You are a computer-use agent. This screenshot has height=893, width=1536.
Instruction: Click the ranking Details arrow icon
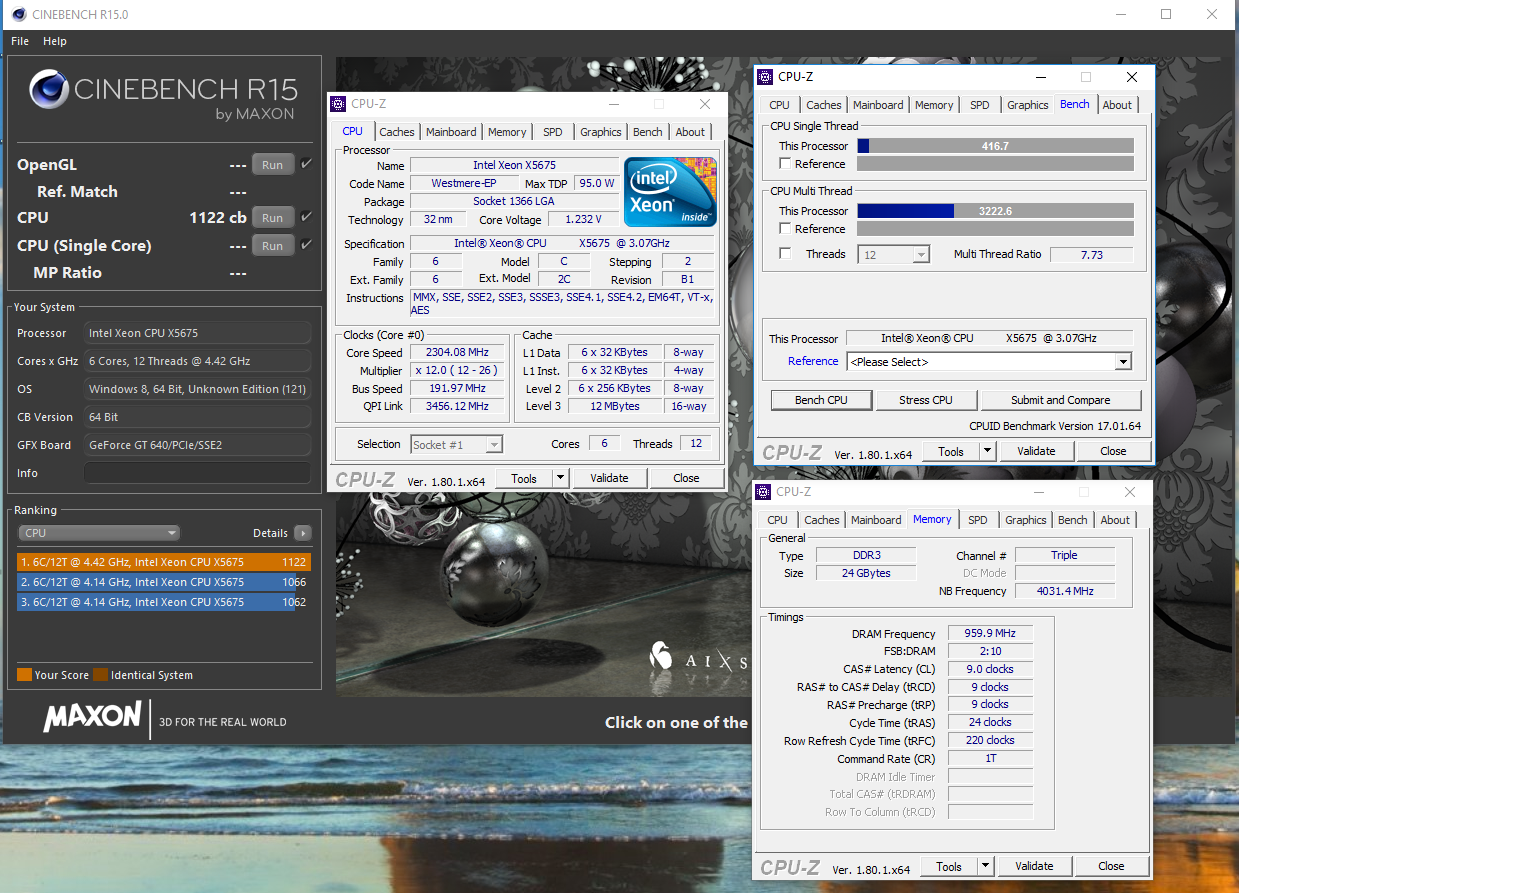[303, 533]
